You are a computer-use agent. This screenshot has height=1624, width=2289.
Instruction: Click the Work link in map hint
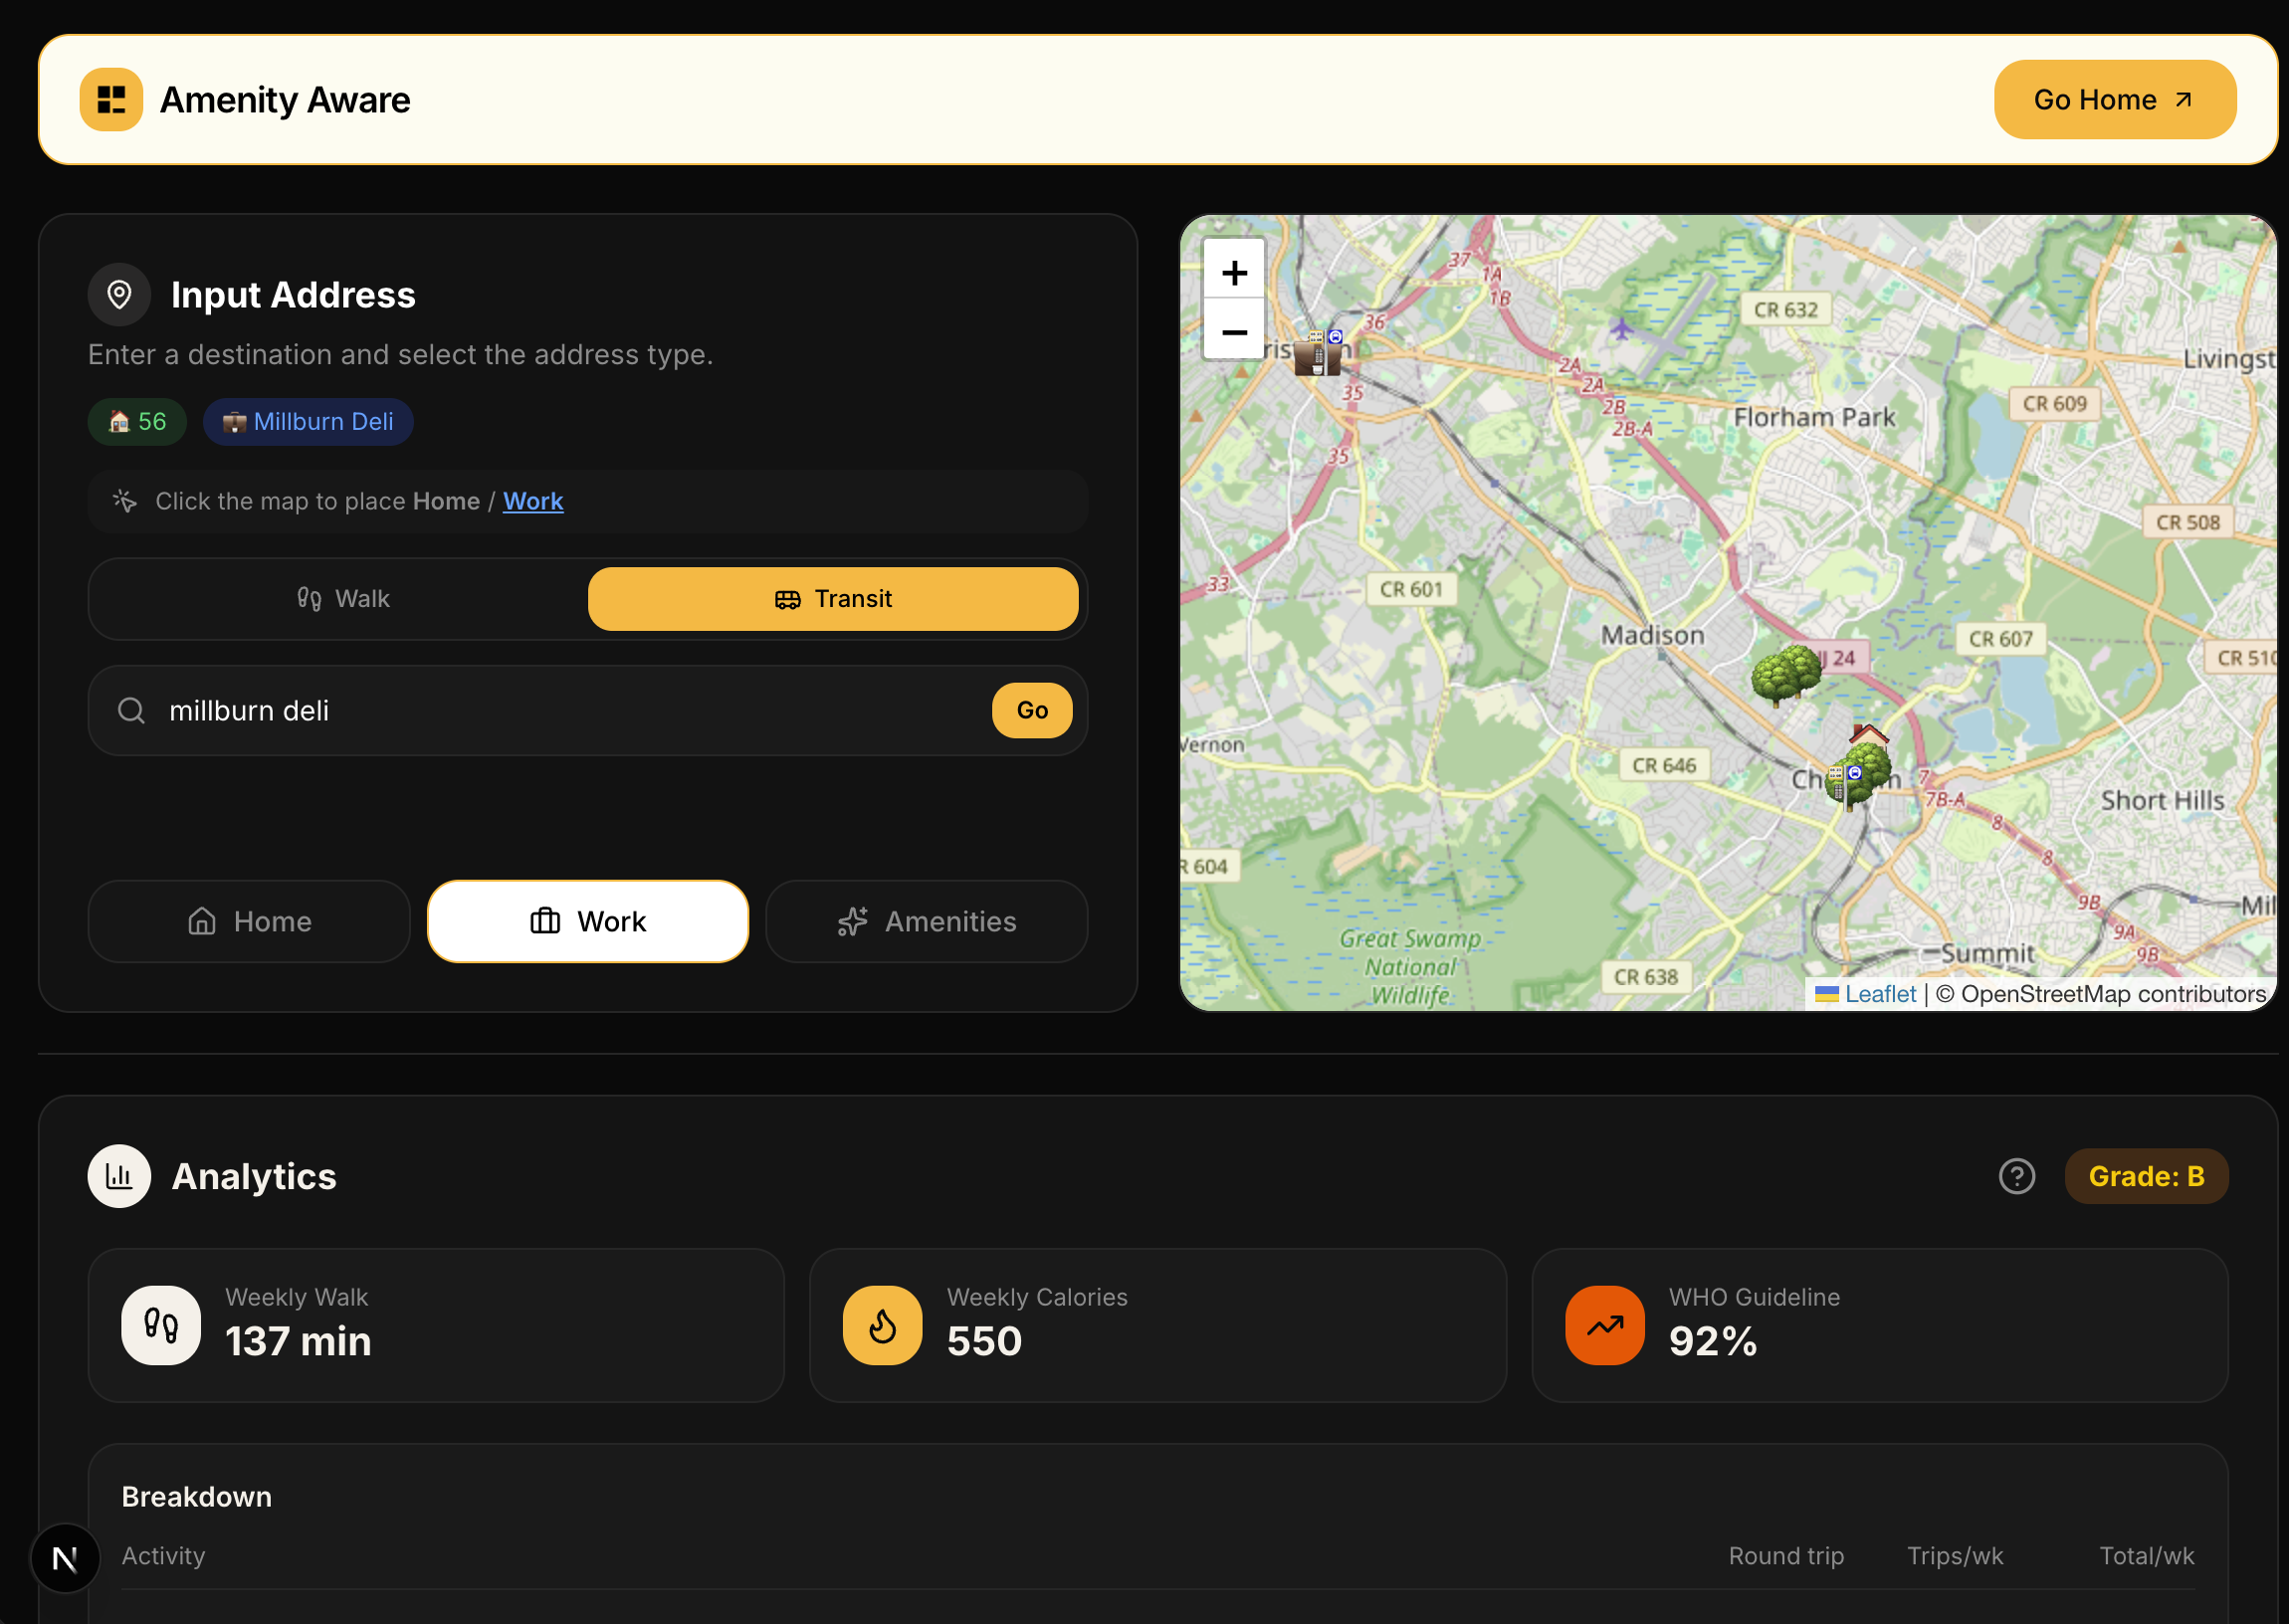[533, 501]
